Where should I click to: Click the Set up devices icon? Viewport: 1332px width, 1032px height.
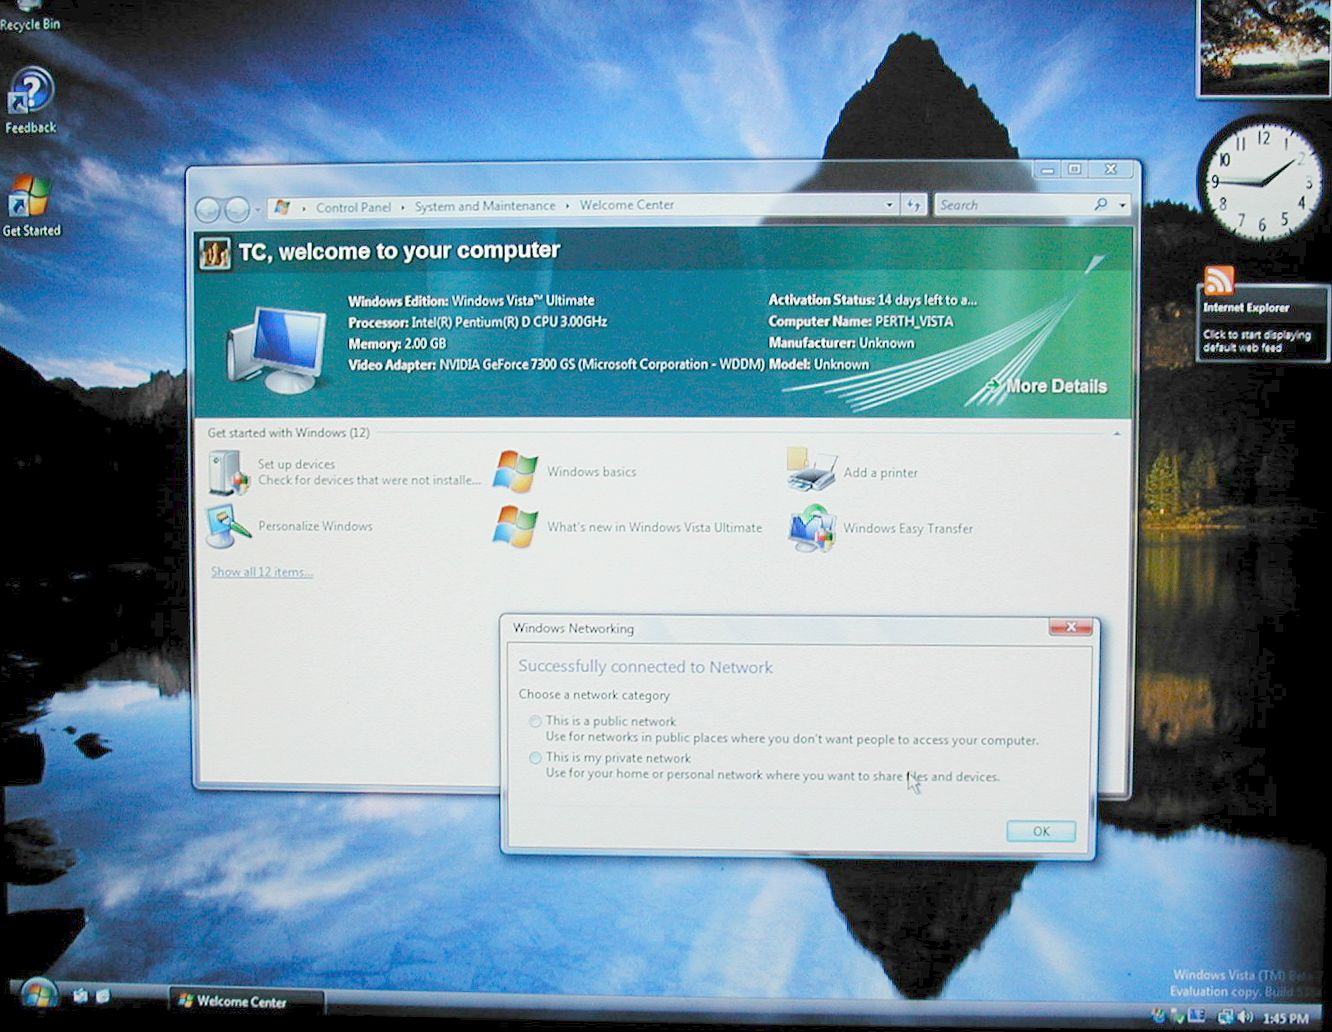pyautogui.click(x=228, y=472)
